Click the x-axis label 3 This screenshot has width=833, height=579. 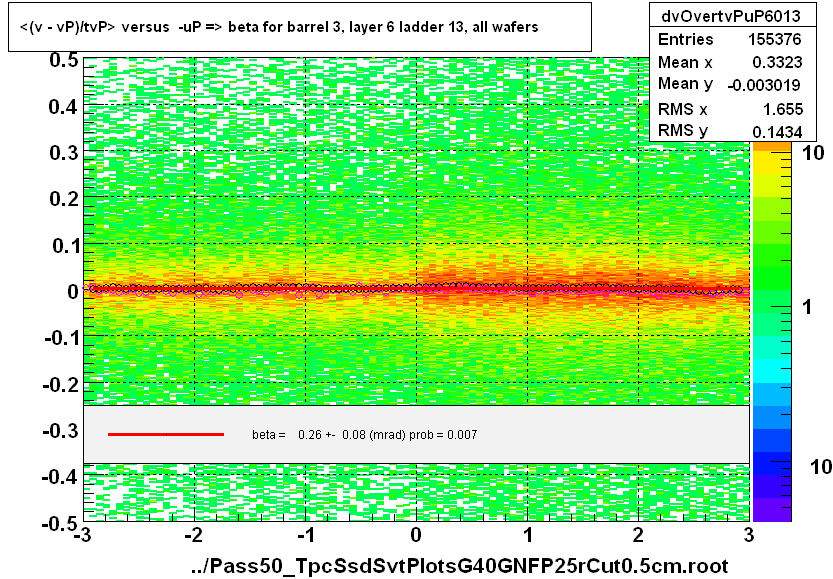pyautogui.click(x=749, y=535)
